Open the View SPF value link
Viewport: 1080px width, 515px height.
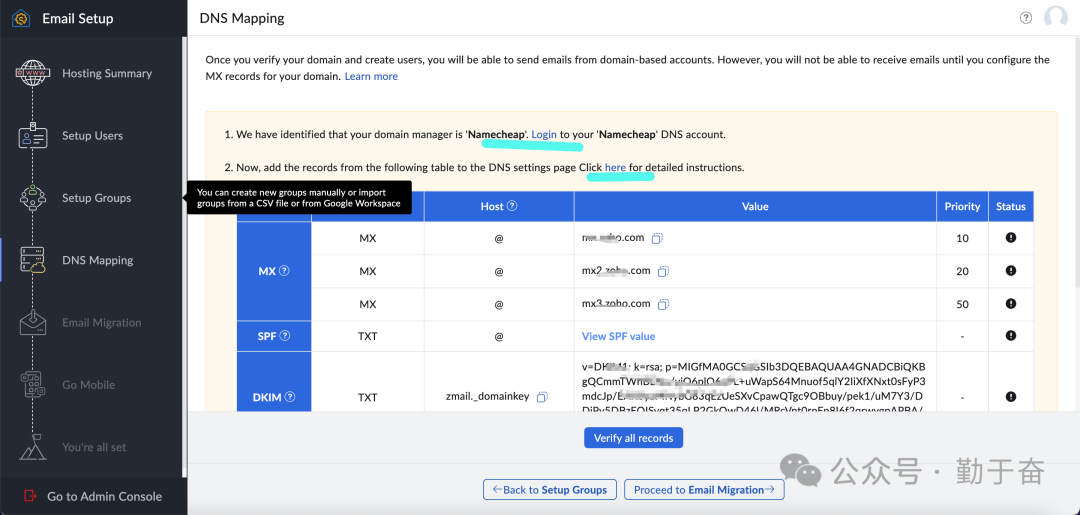tap(618, 336)
